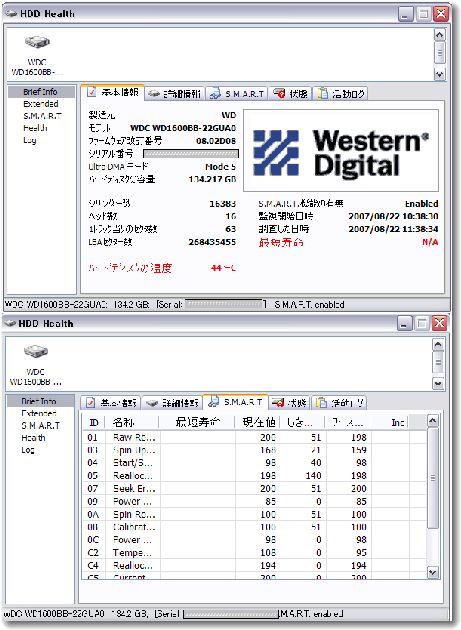This screenshot has height=630, width=461.
Task: Open S.M.A.R.T in lower window sidebar
Action: (x=41, y=425)
